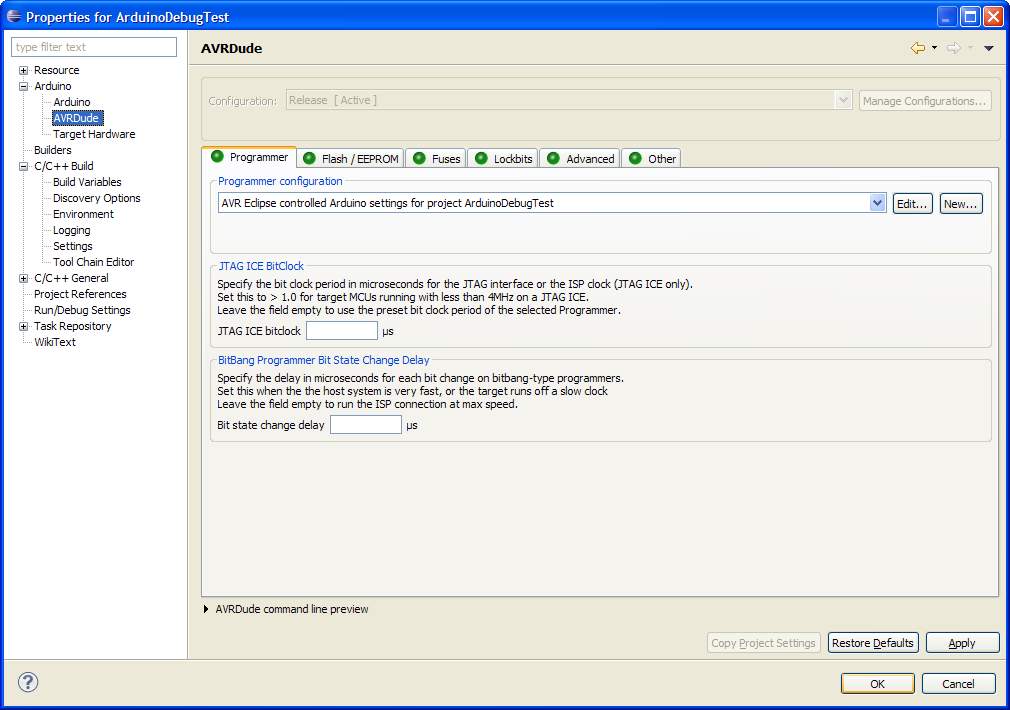This screenshot has width=1010, height=710.
Task: Open the Programmer configuration dropdown
Action: point(877,203)
